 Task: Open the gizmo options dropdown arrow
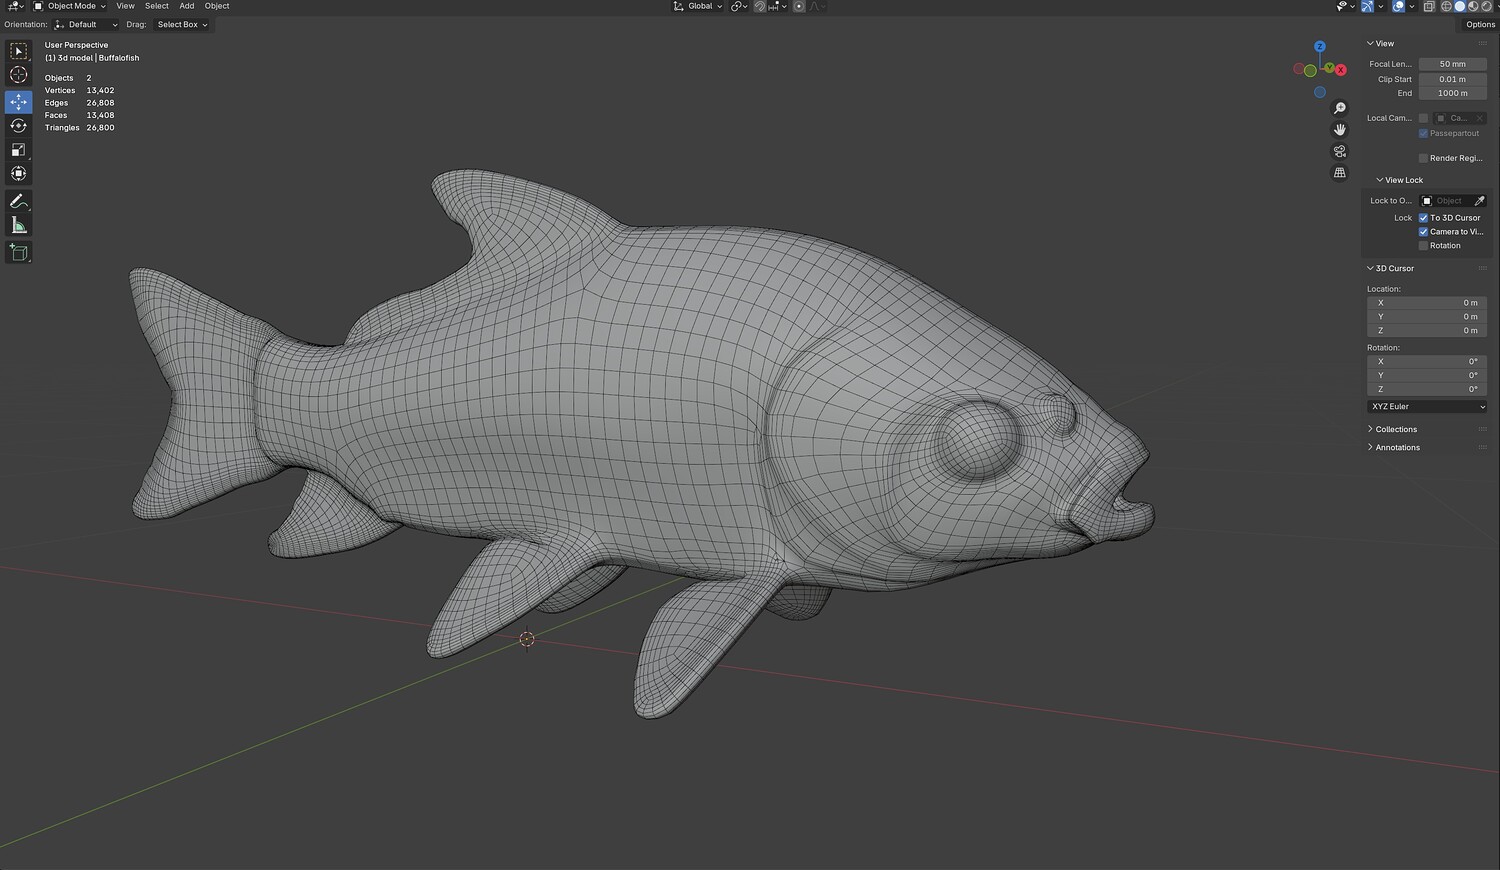pyautogui.click(x=1381, y=6)
